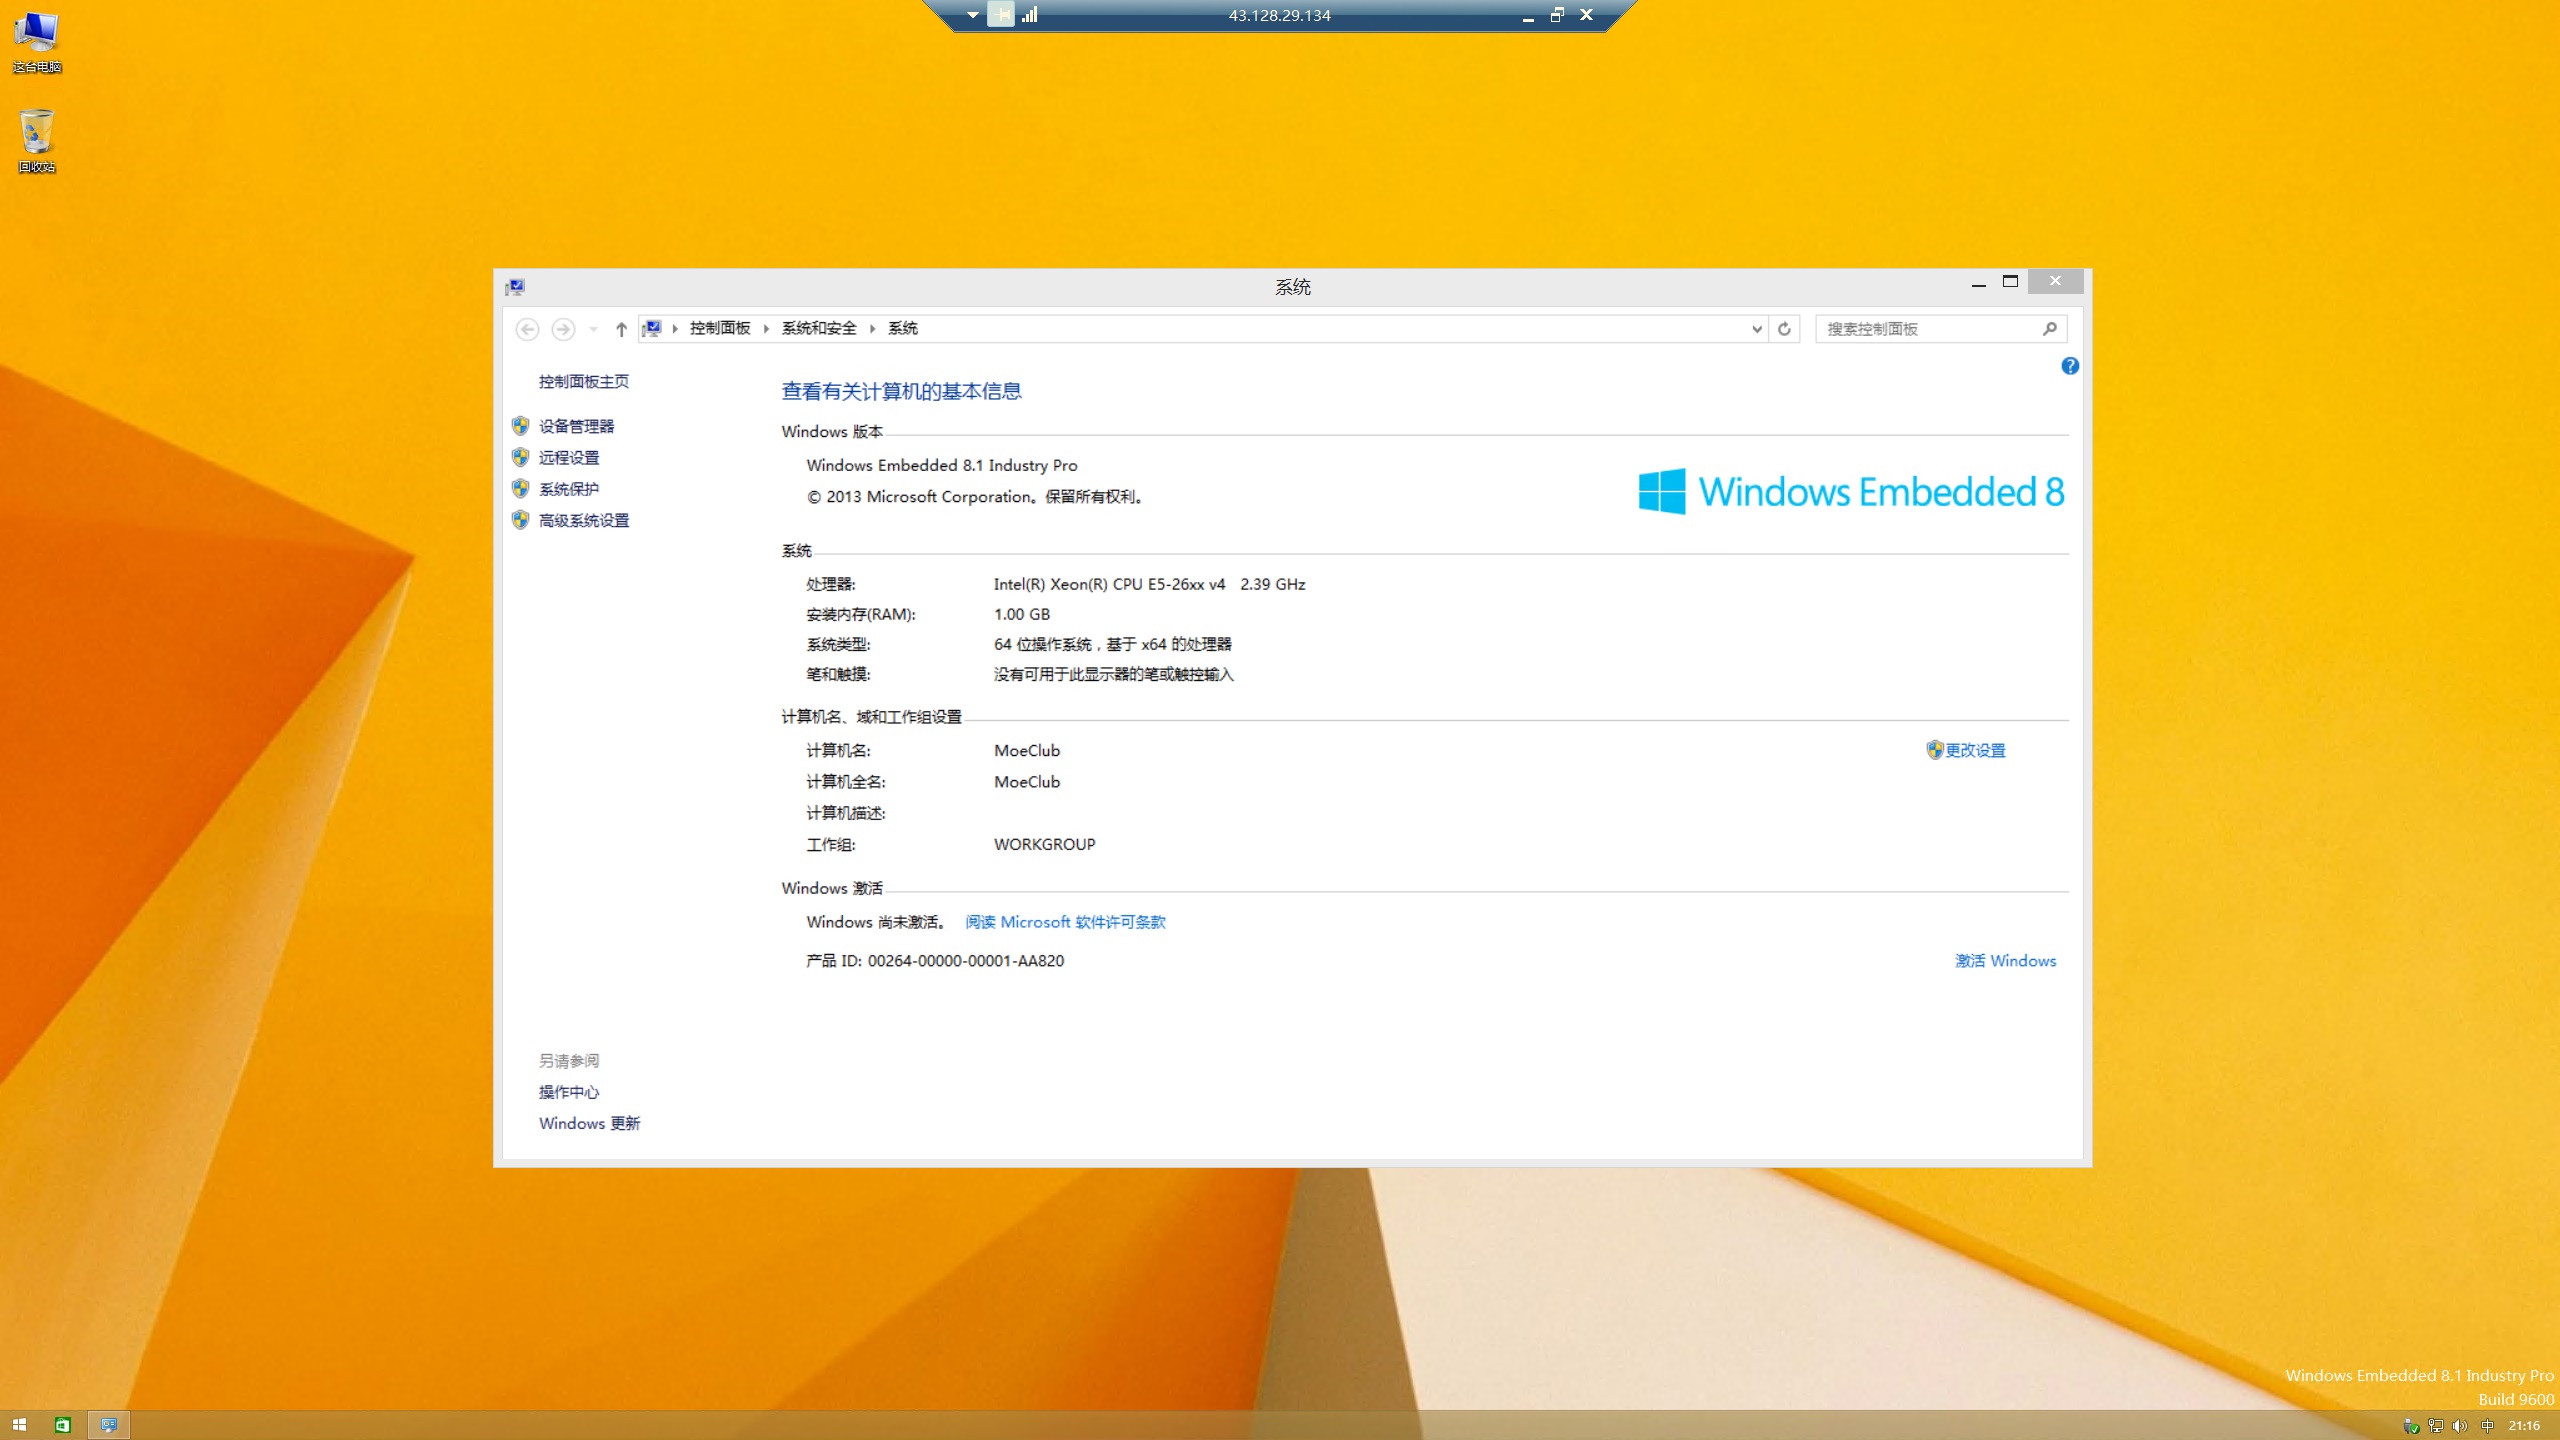Click the shield icon beside 设备管理器
Screen dimensions: 2560x1440
point(520,426)
